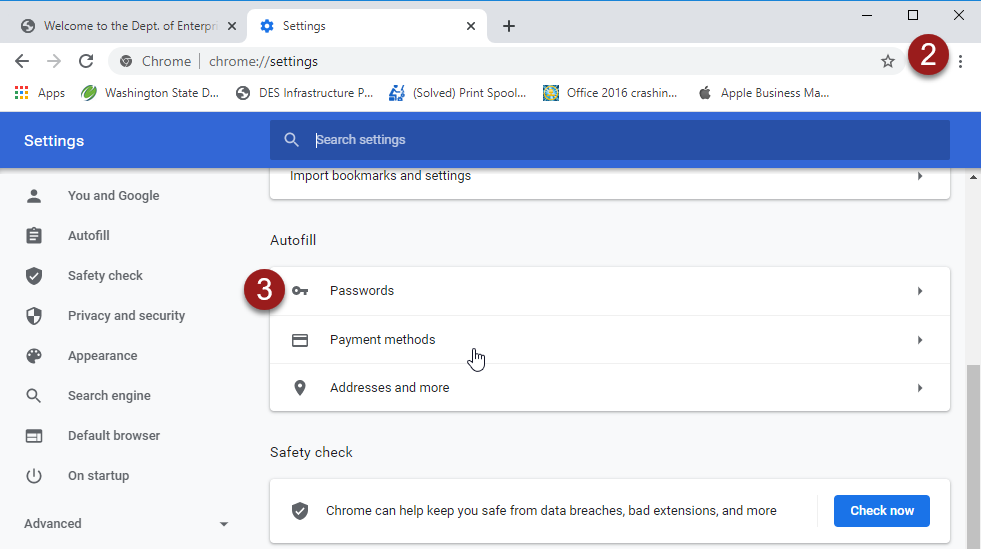Select the Settings tab

366,26
